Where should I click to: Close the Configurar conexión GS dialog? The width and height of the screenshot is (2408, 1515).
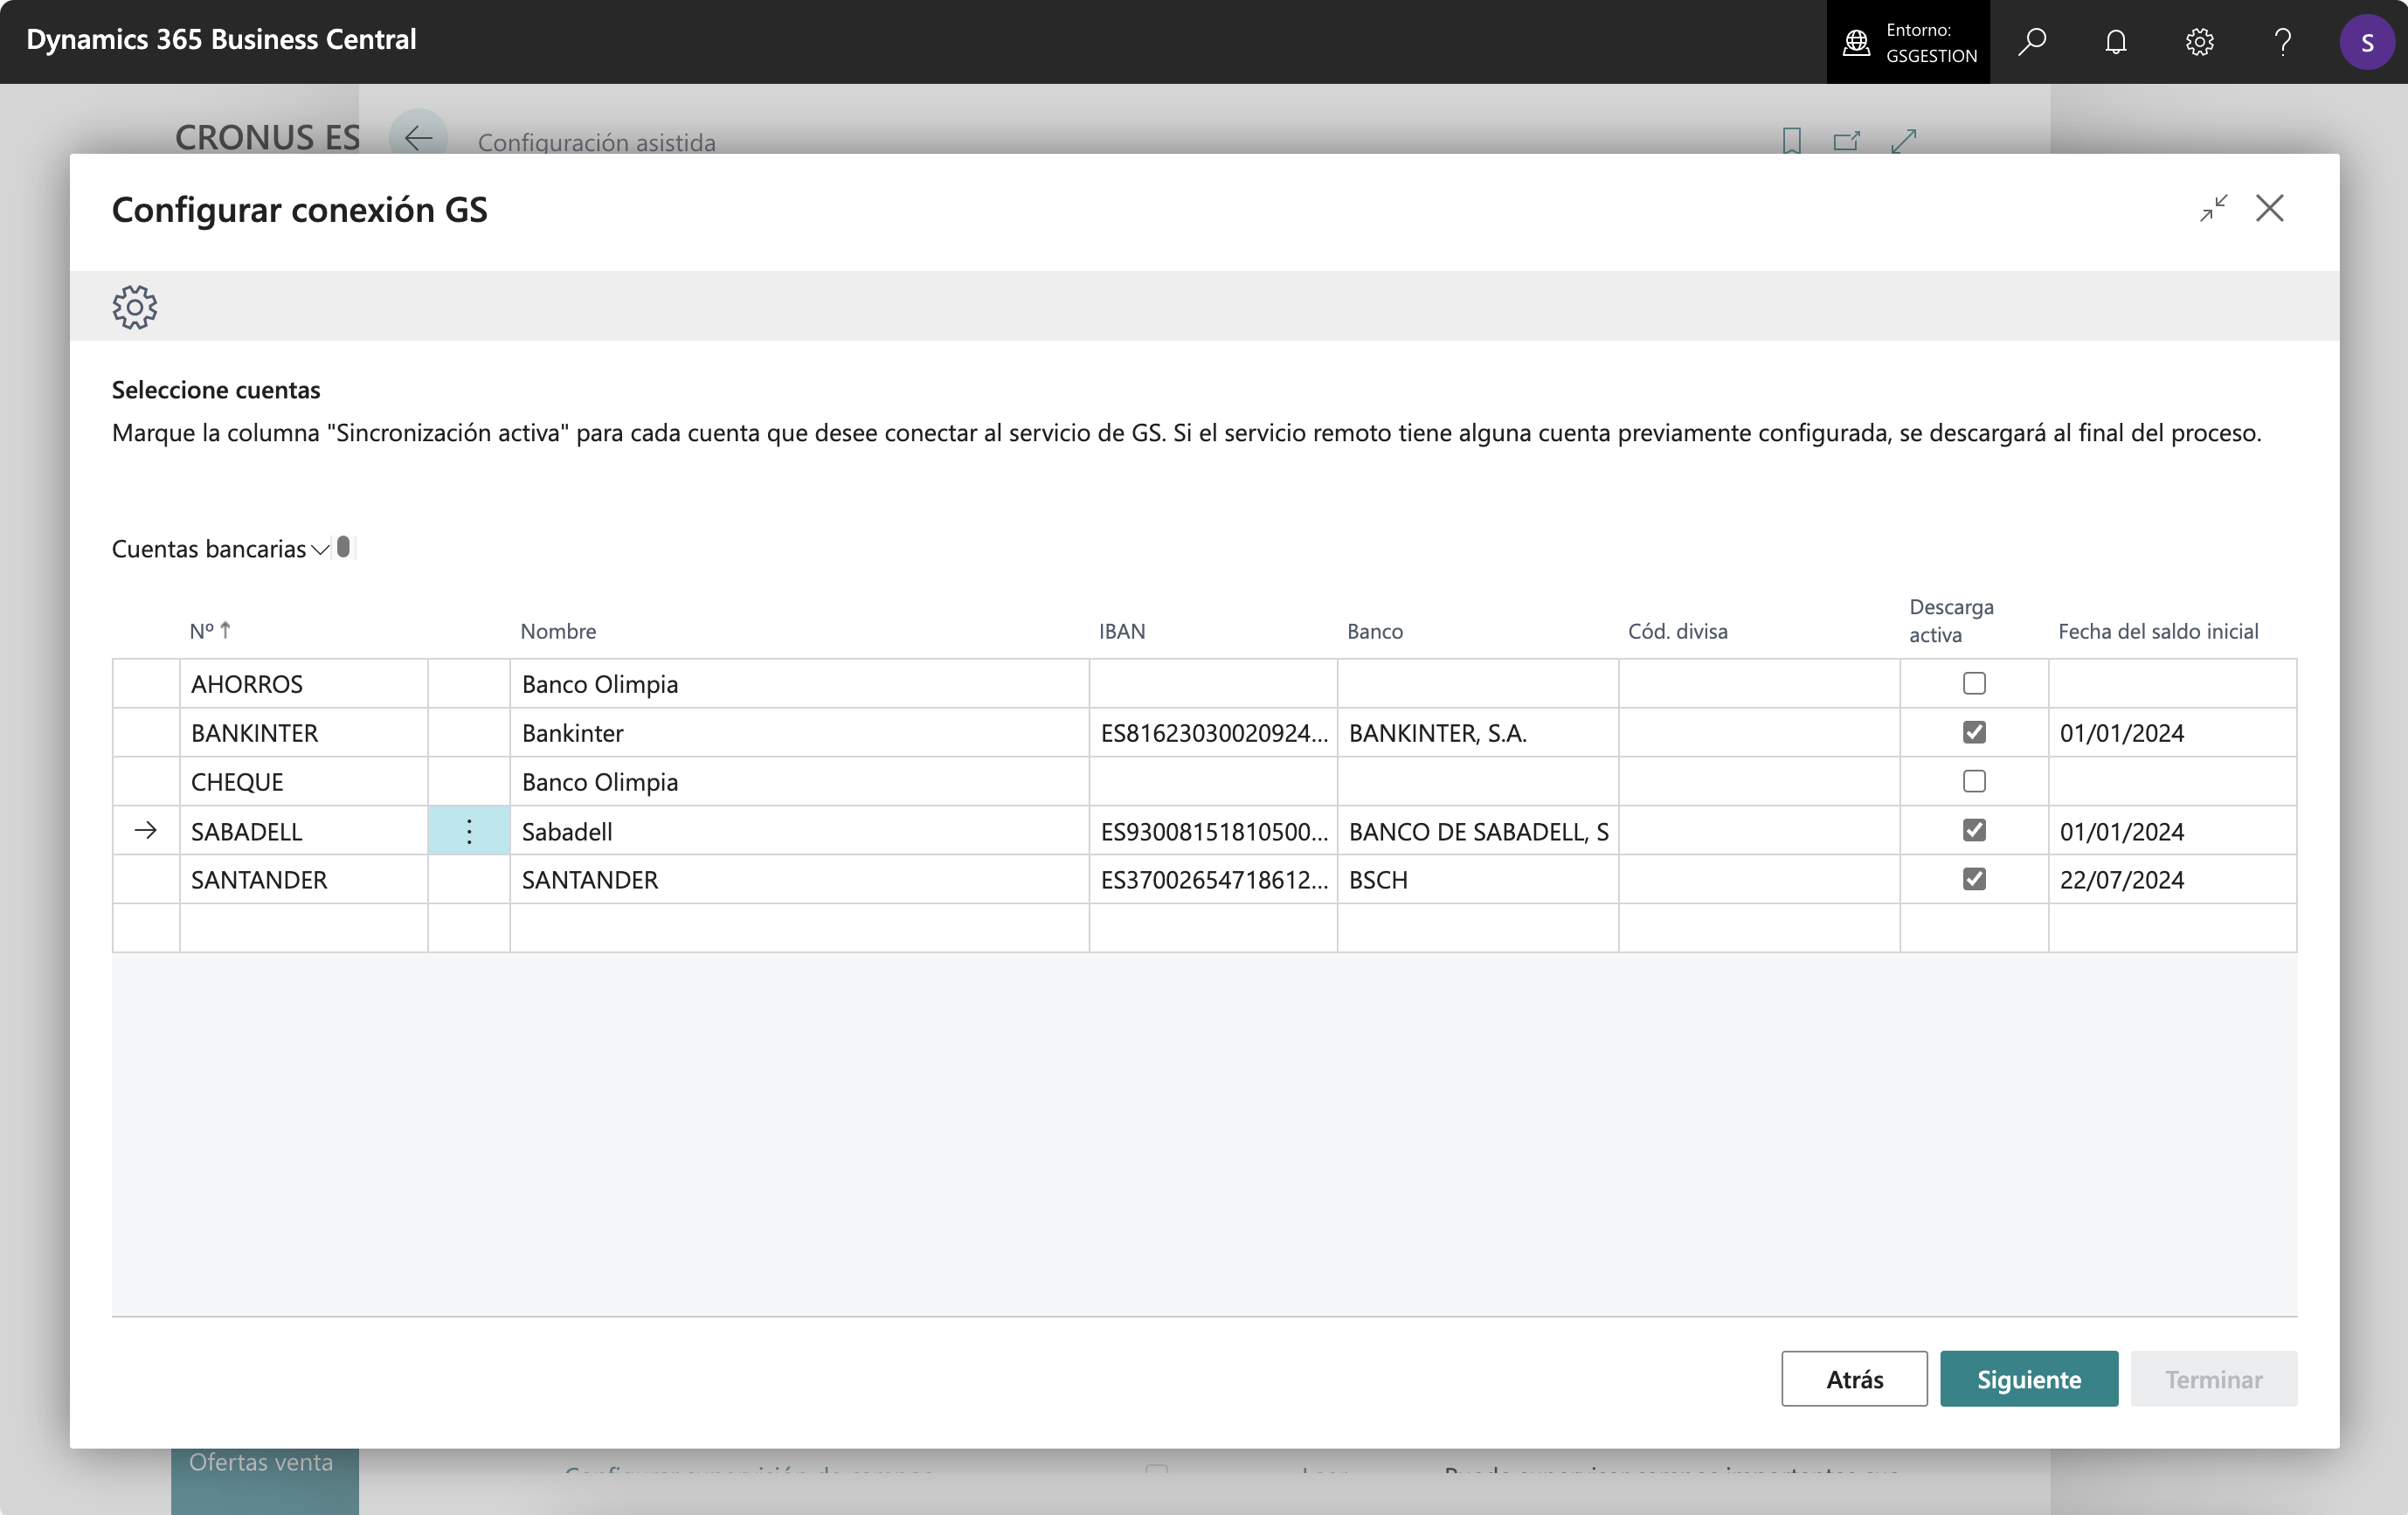coord(2270,208)
